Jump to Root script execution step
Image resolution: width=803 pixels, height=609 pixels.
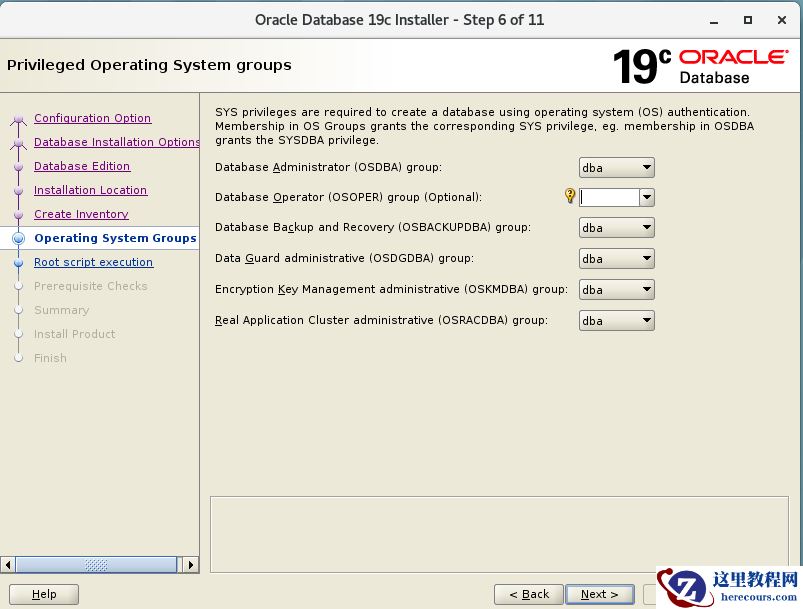pos(93,262)
